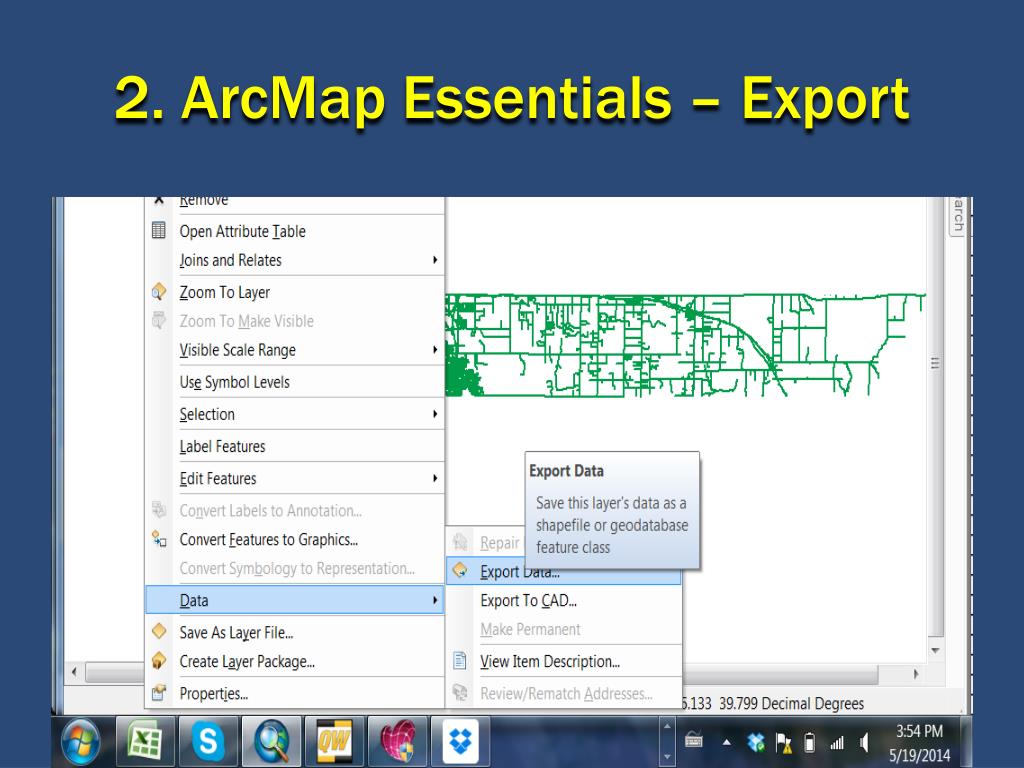The height and width of the screenshot is (768, 1024).
Task: Expand the Visible Scale Range submenu arrow
Action: tap(435, 349)
